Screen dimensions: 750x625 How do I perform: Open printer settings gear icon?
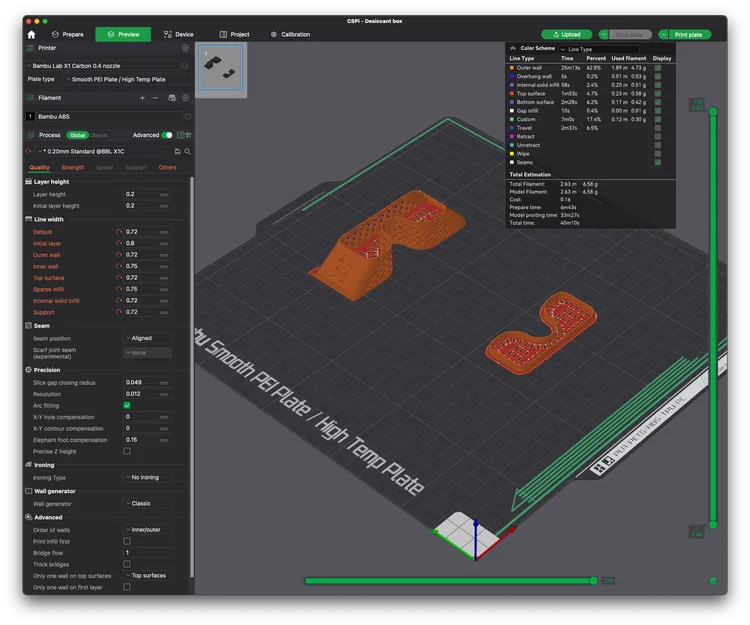click(x=186, y=48)
